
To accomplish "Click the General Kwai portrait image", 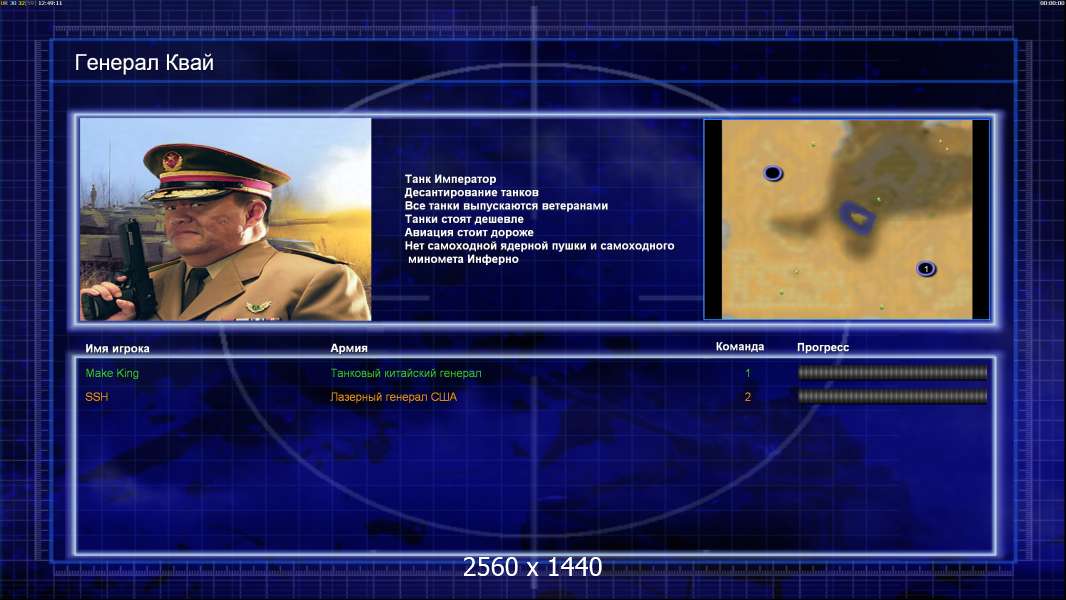I will pos(226,219).
